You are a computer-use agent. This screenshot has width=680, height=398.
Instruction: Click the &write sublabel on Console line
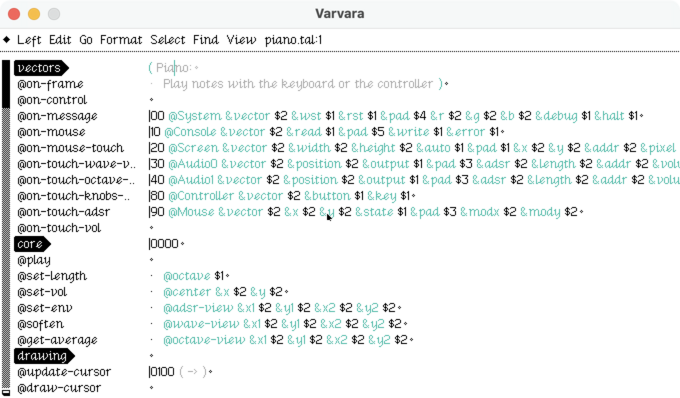coord(409,132)
